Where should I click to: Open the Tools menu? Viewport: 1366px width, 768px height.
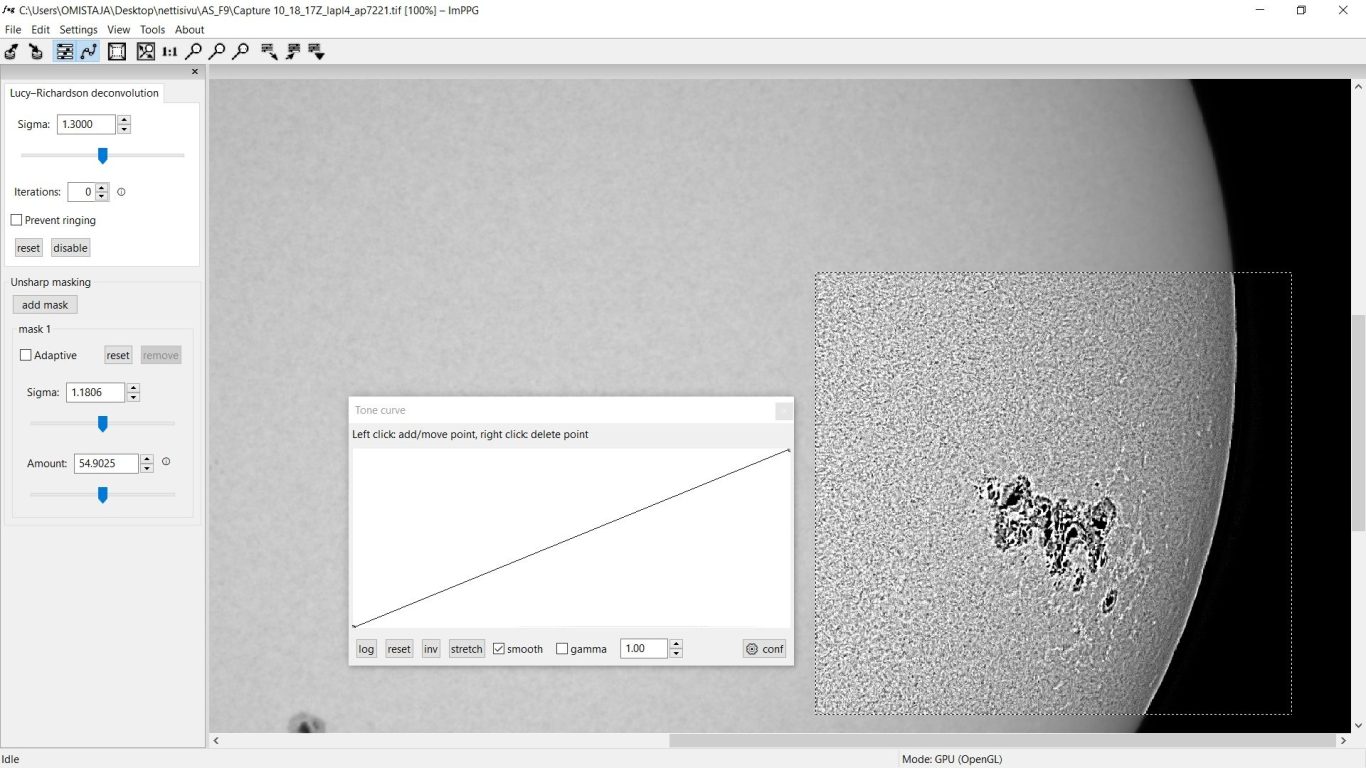pos(152,30)
